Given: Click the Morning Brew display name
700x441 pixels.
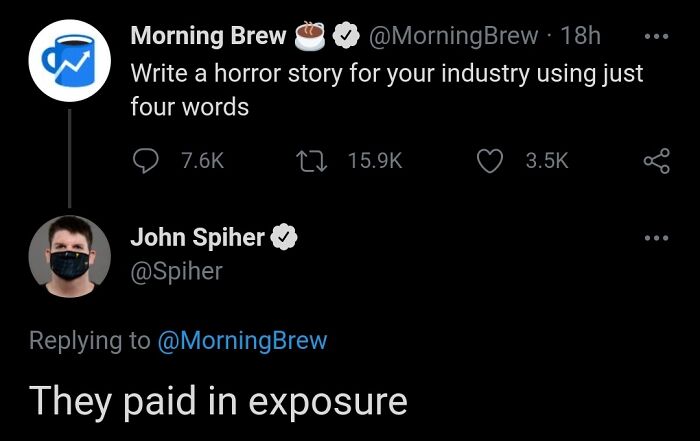Looking at the screenshot, I should tap(208, 37).
